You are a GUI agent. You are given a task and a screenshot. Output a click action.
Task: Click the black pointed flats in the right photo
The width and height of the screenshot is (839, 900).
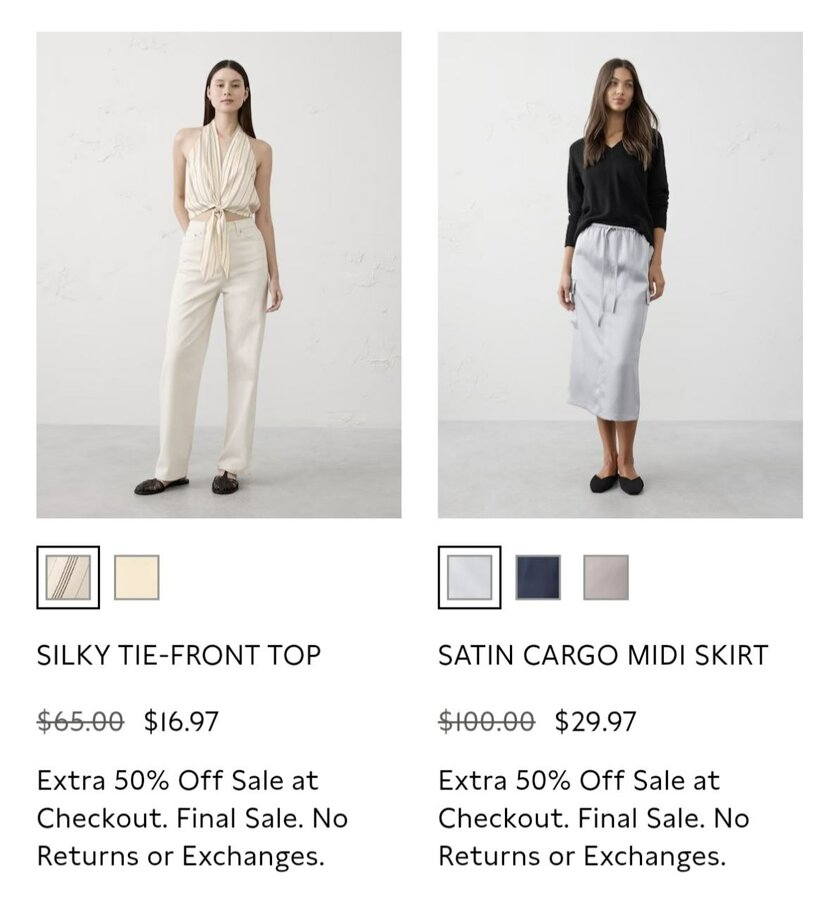617,482
